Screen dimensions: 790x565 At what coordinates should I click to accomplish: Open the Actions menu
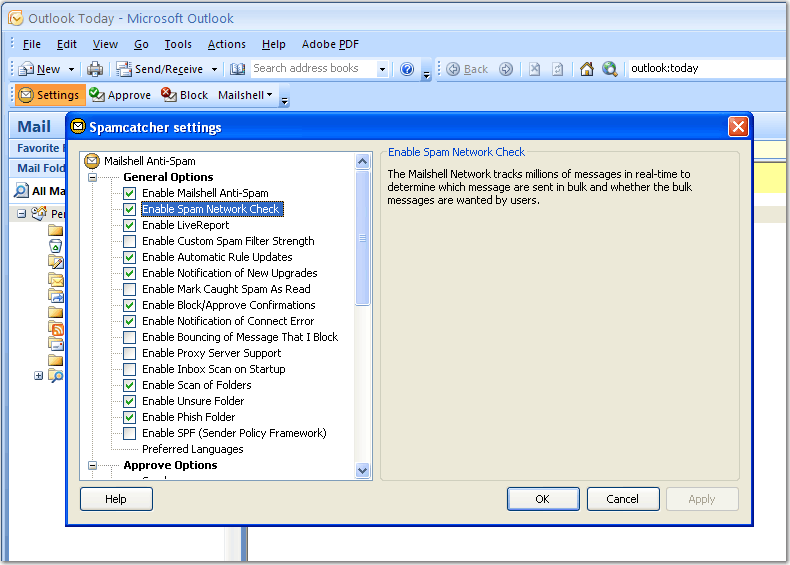226,44
